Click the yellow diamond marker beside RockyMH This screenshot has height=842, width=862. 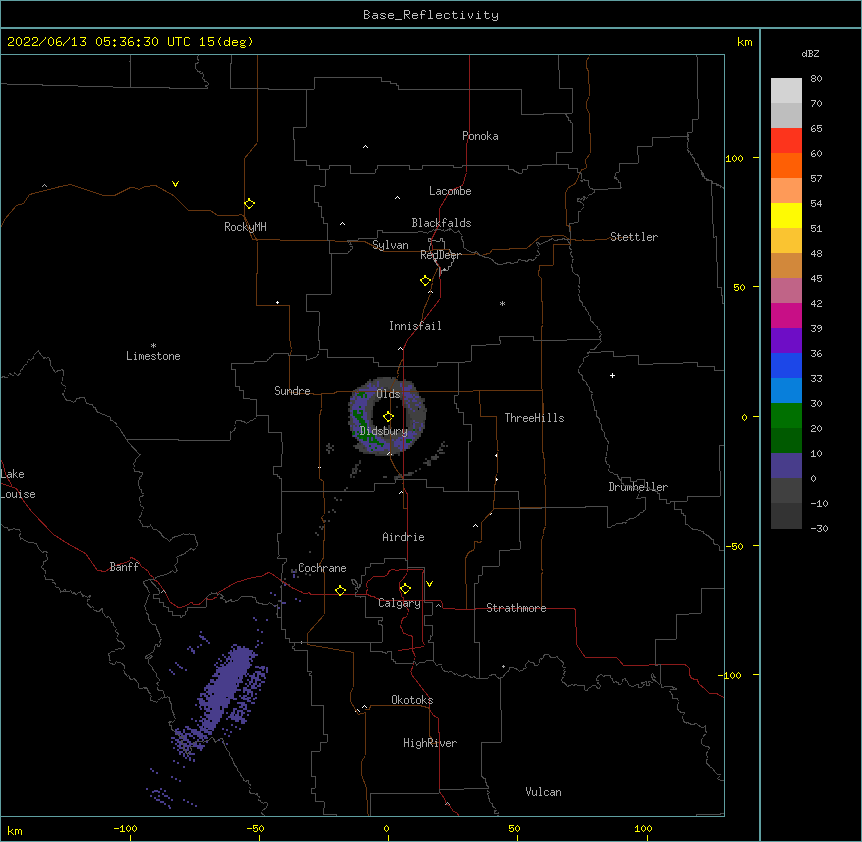pos(249,204)
